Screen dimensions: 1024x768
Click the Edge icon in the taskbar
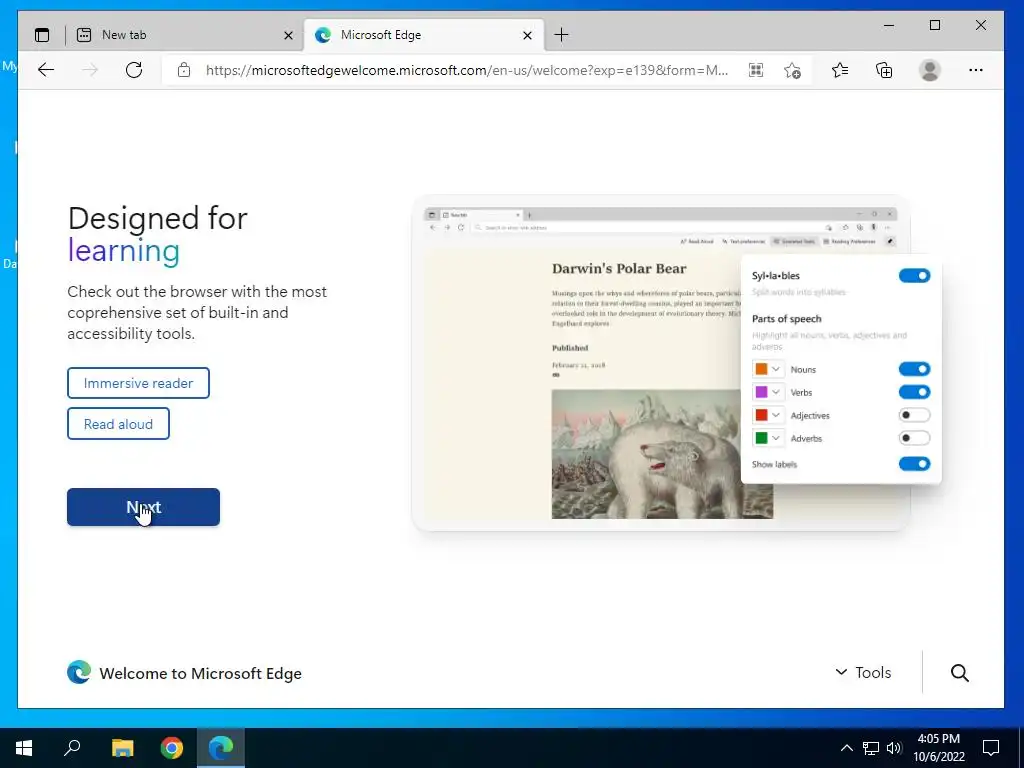pyautogui.click(x=221, y=748)
